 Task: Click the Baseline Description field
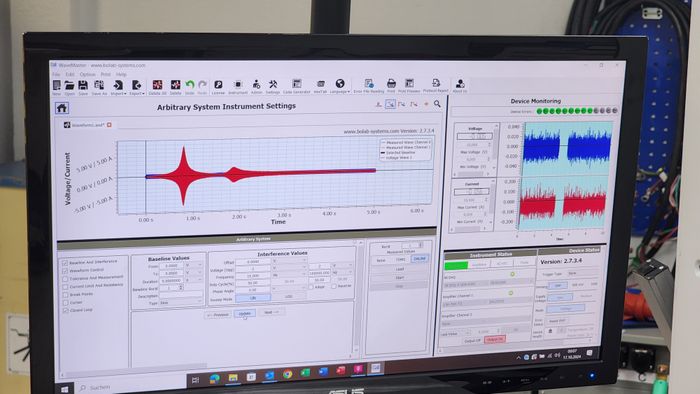(181, 295)
